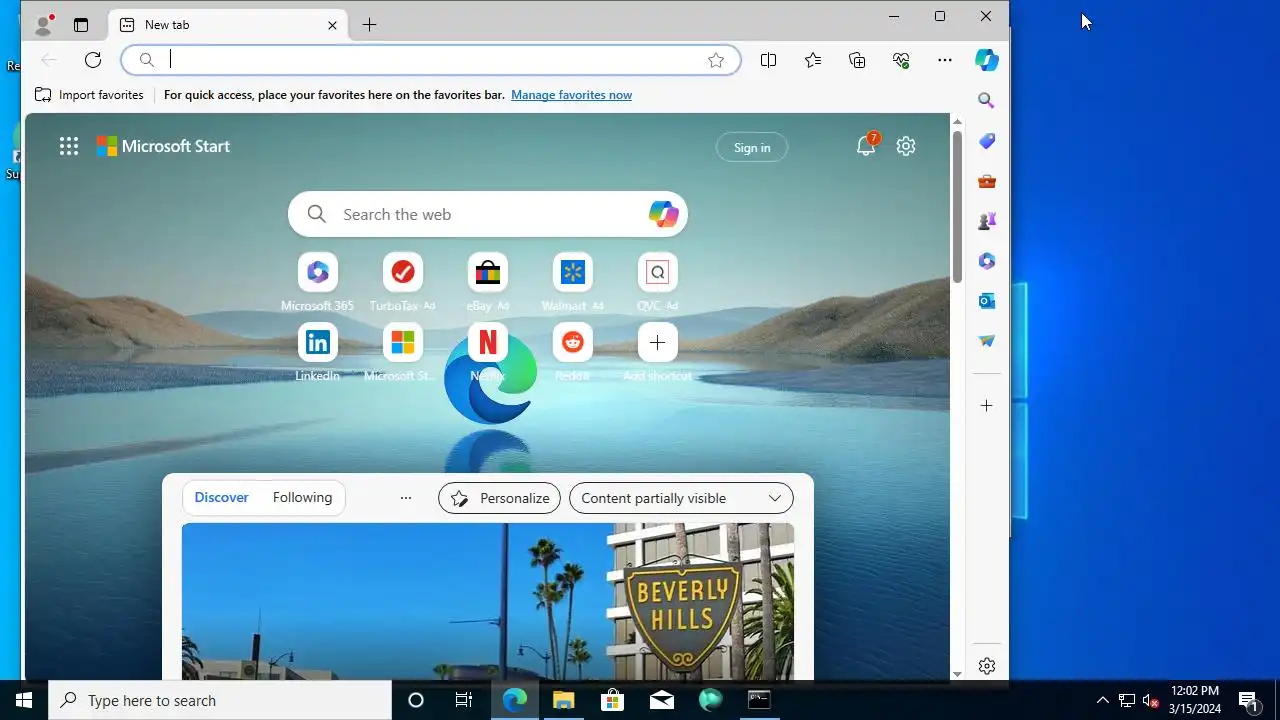
Task: Open the Favorites list icon
Action: pyautogui.click(x=813, y=60)
